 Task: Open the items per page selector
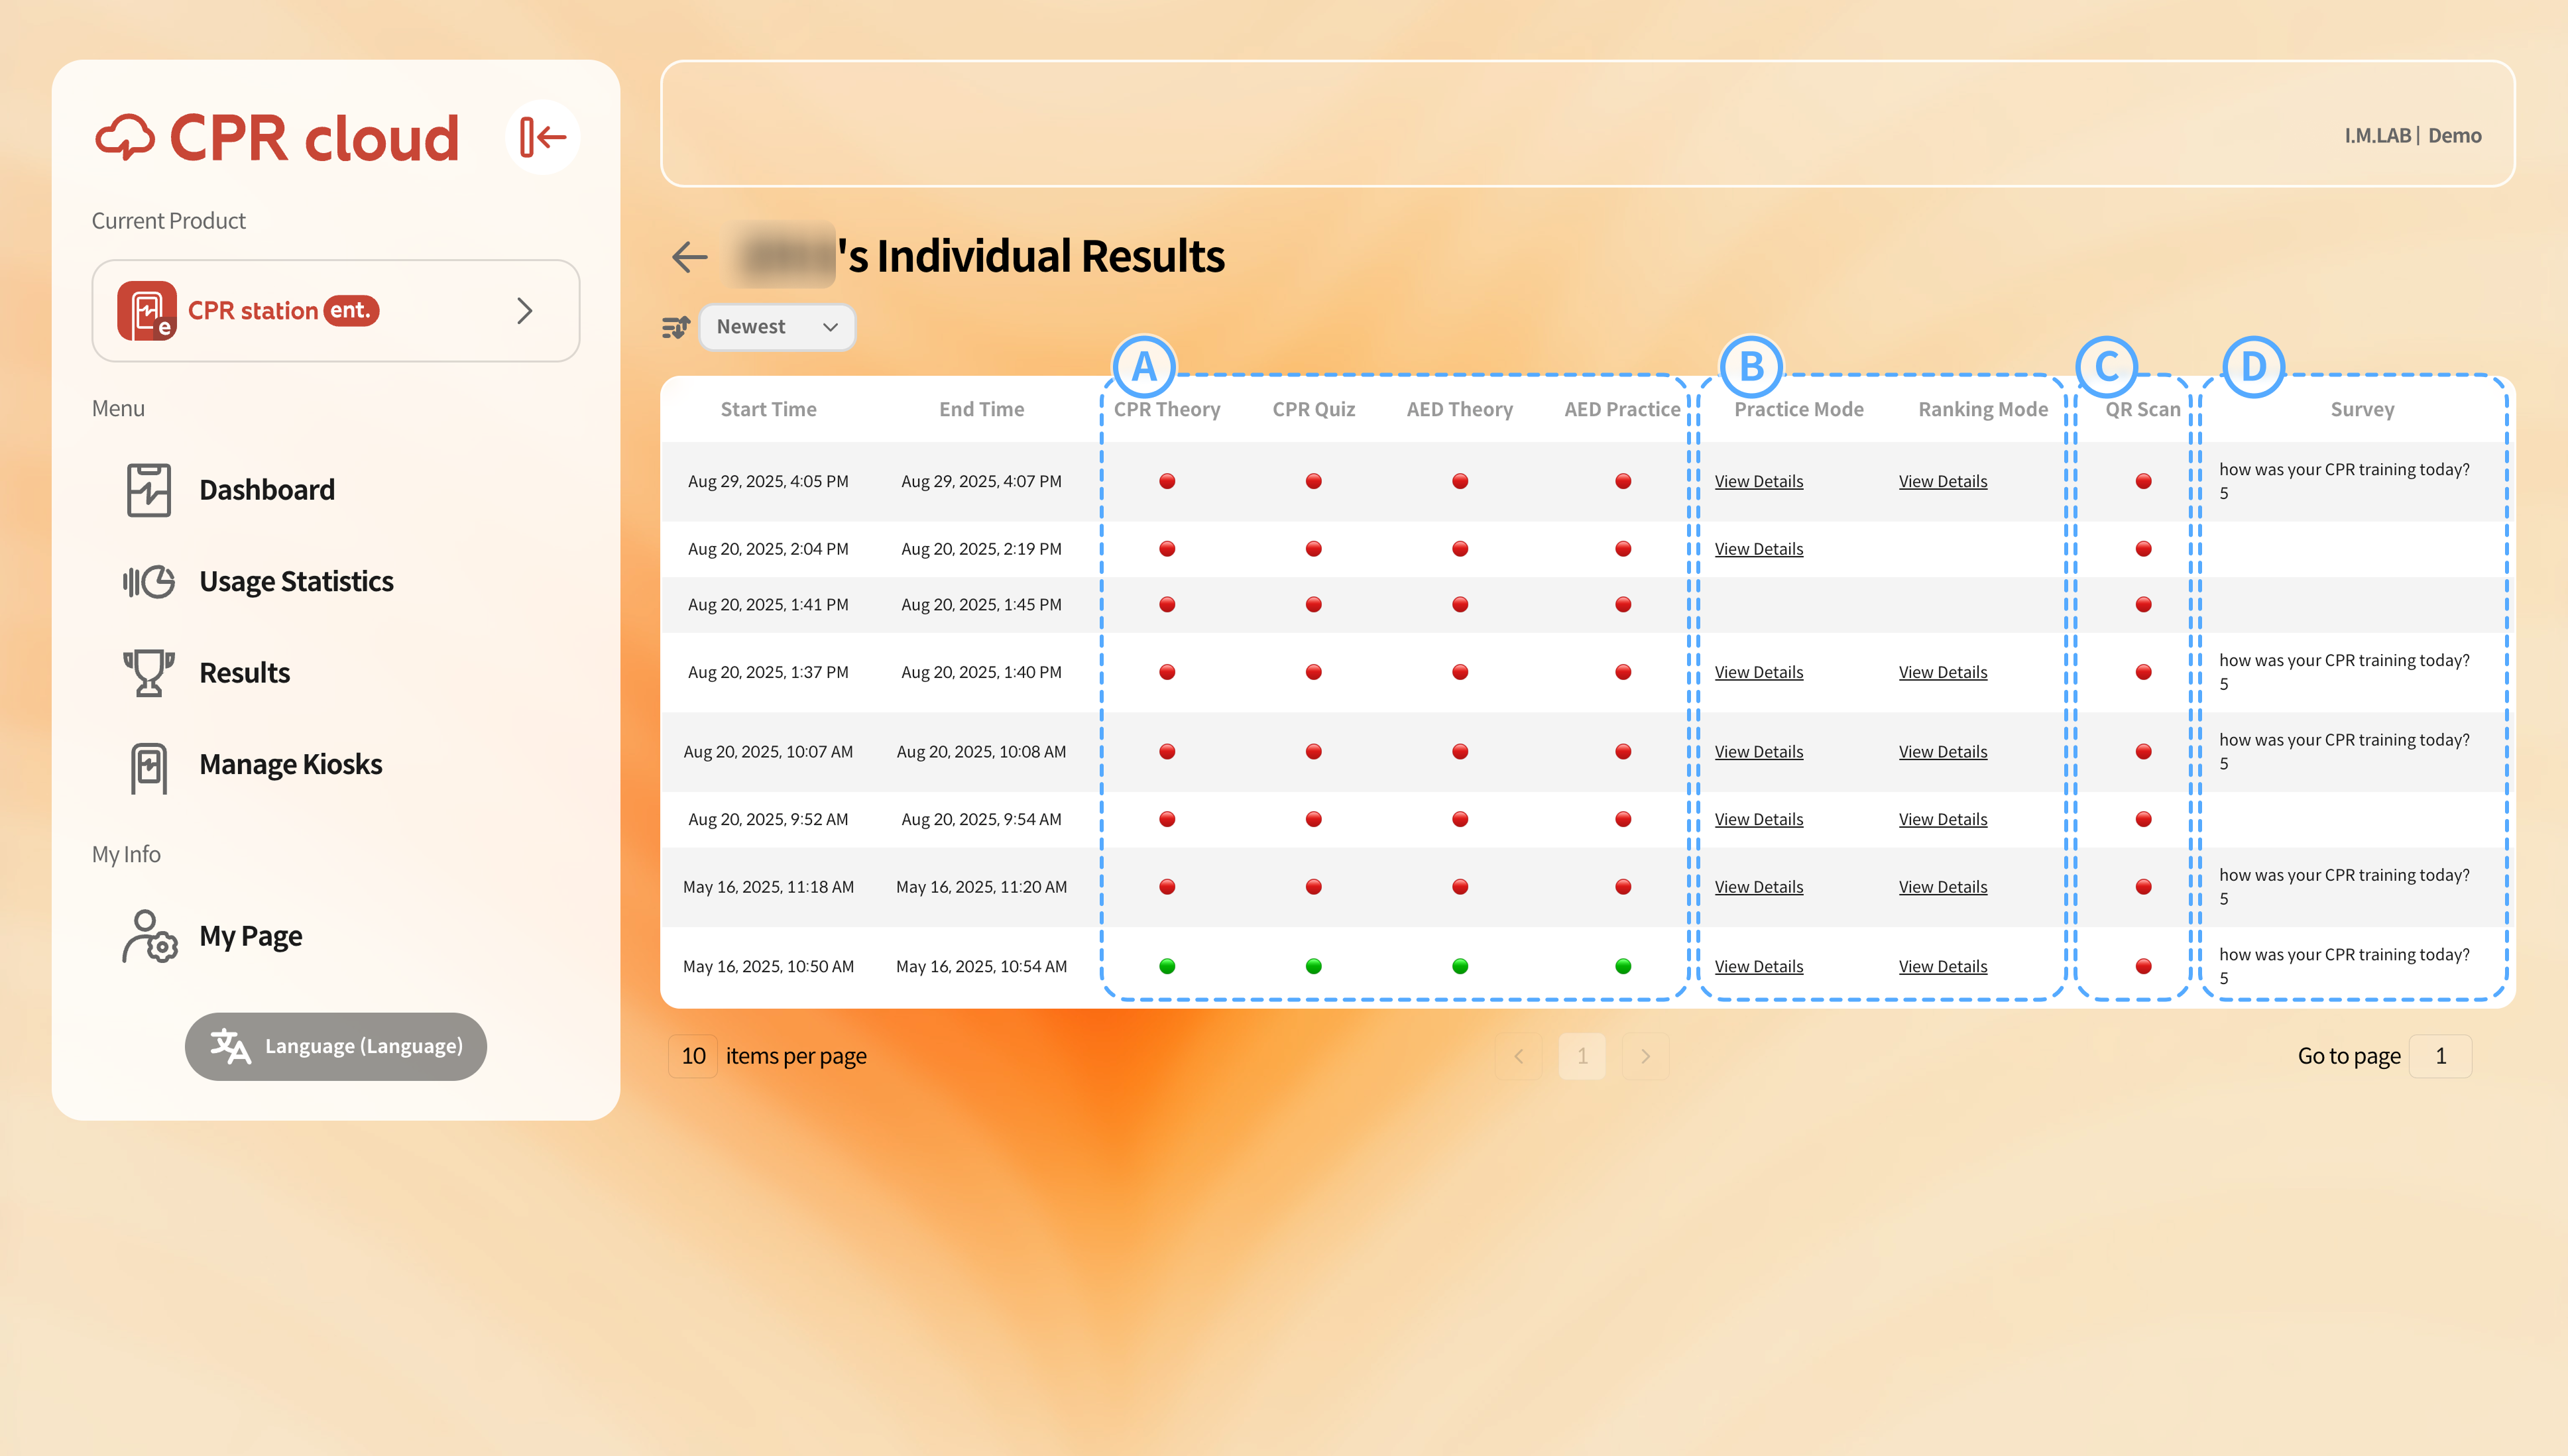693,1056
